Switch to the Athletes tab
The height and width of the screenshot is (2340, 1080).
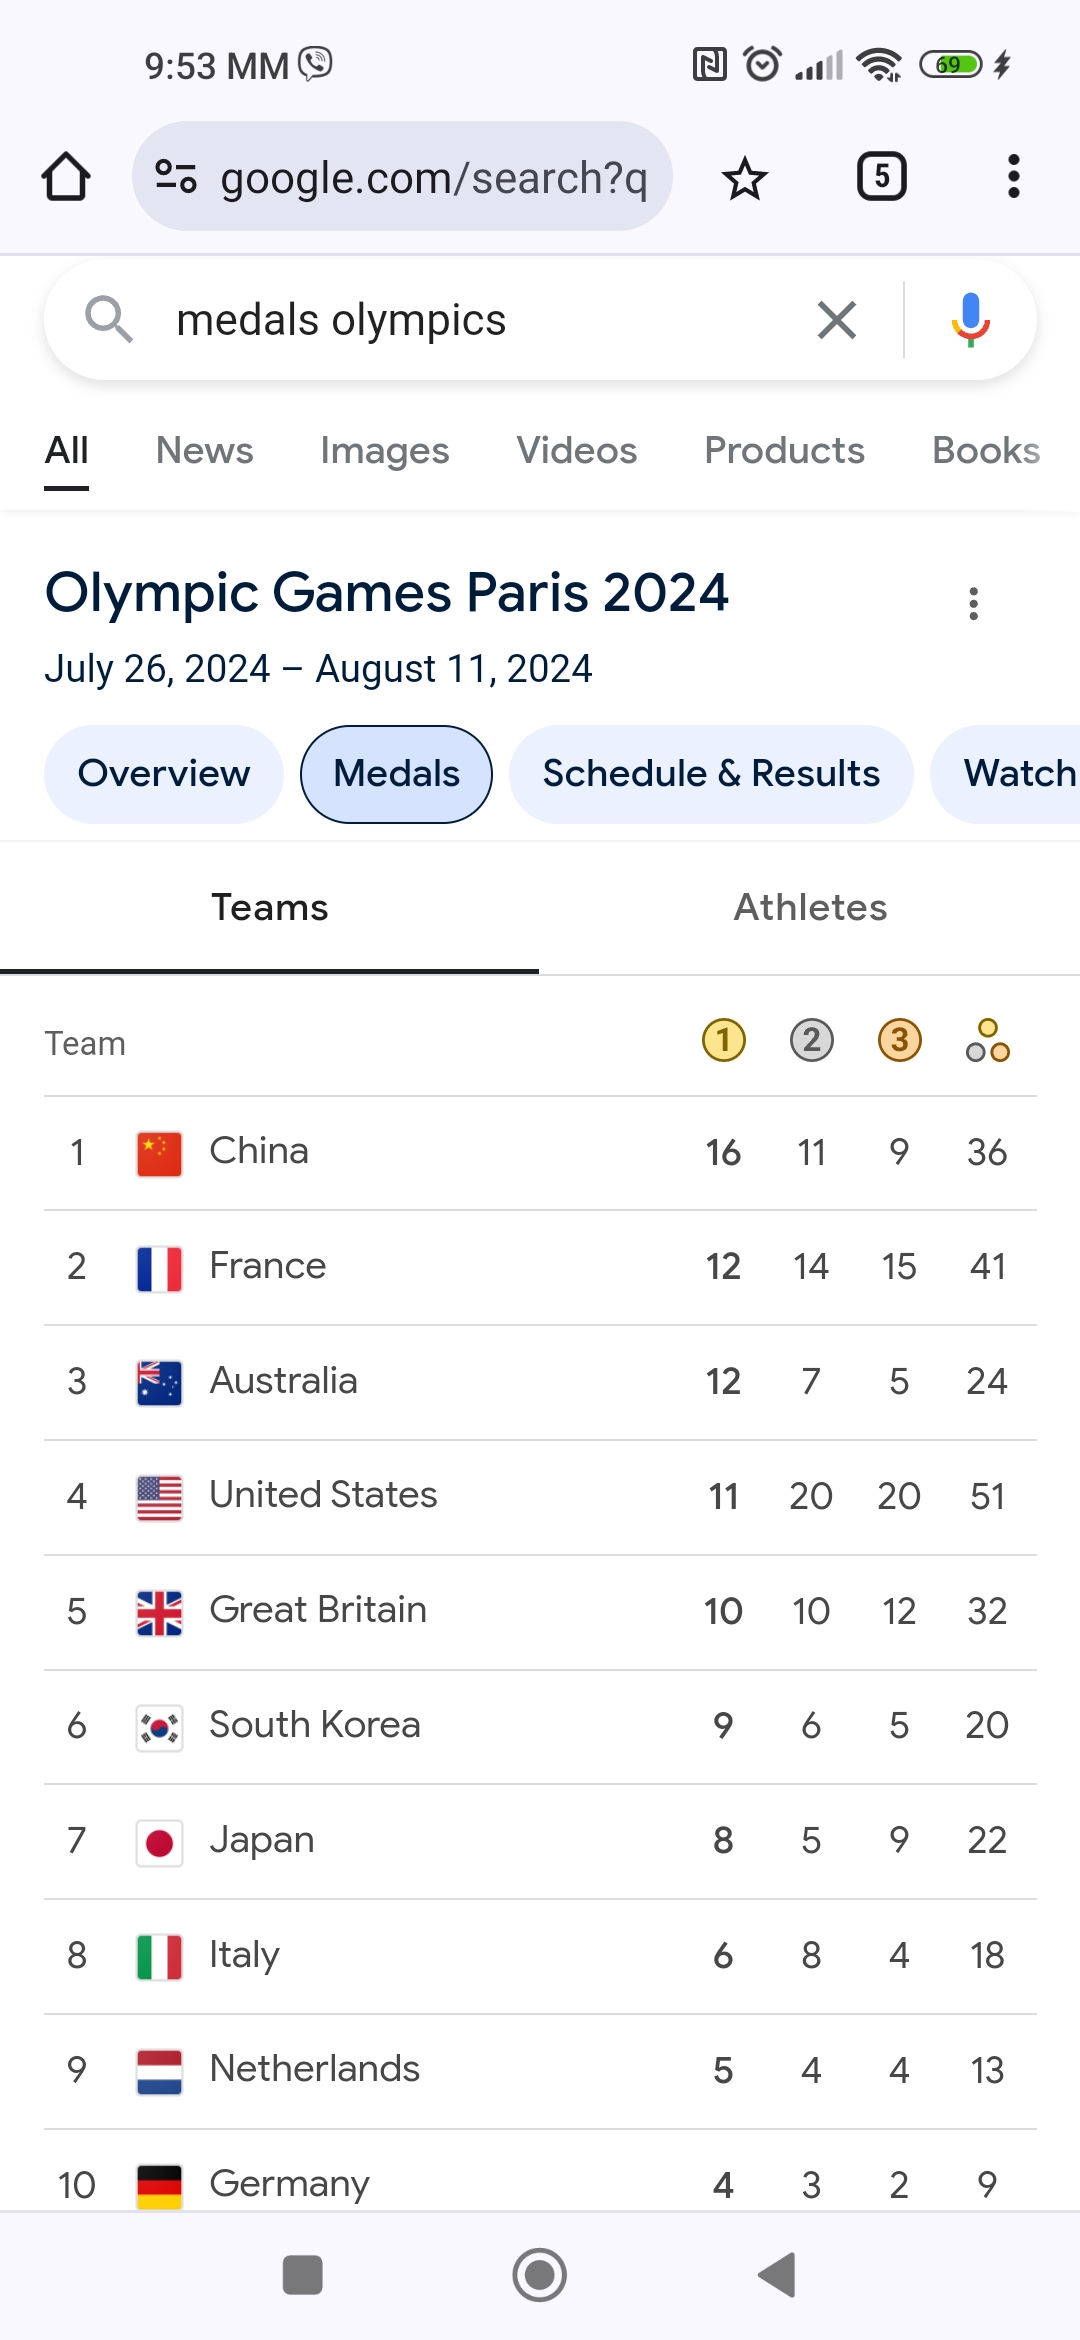810,908
